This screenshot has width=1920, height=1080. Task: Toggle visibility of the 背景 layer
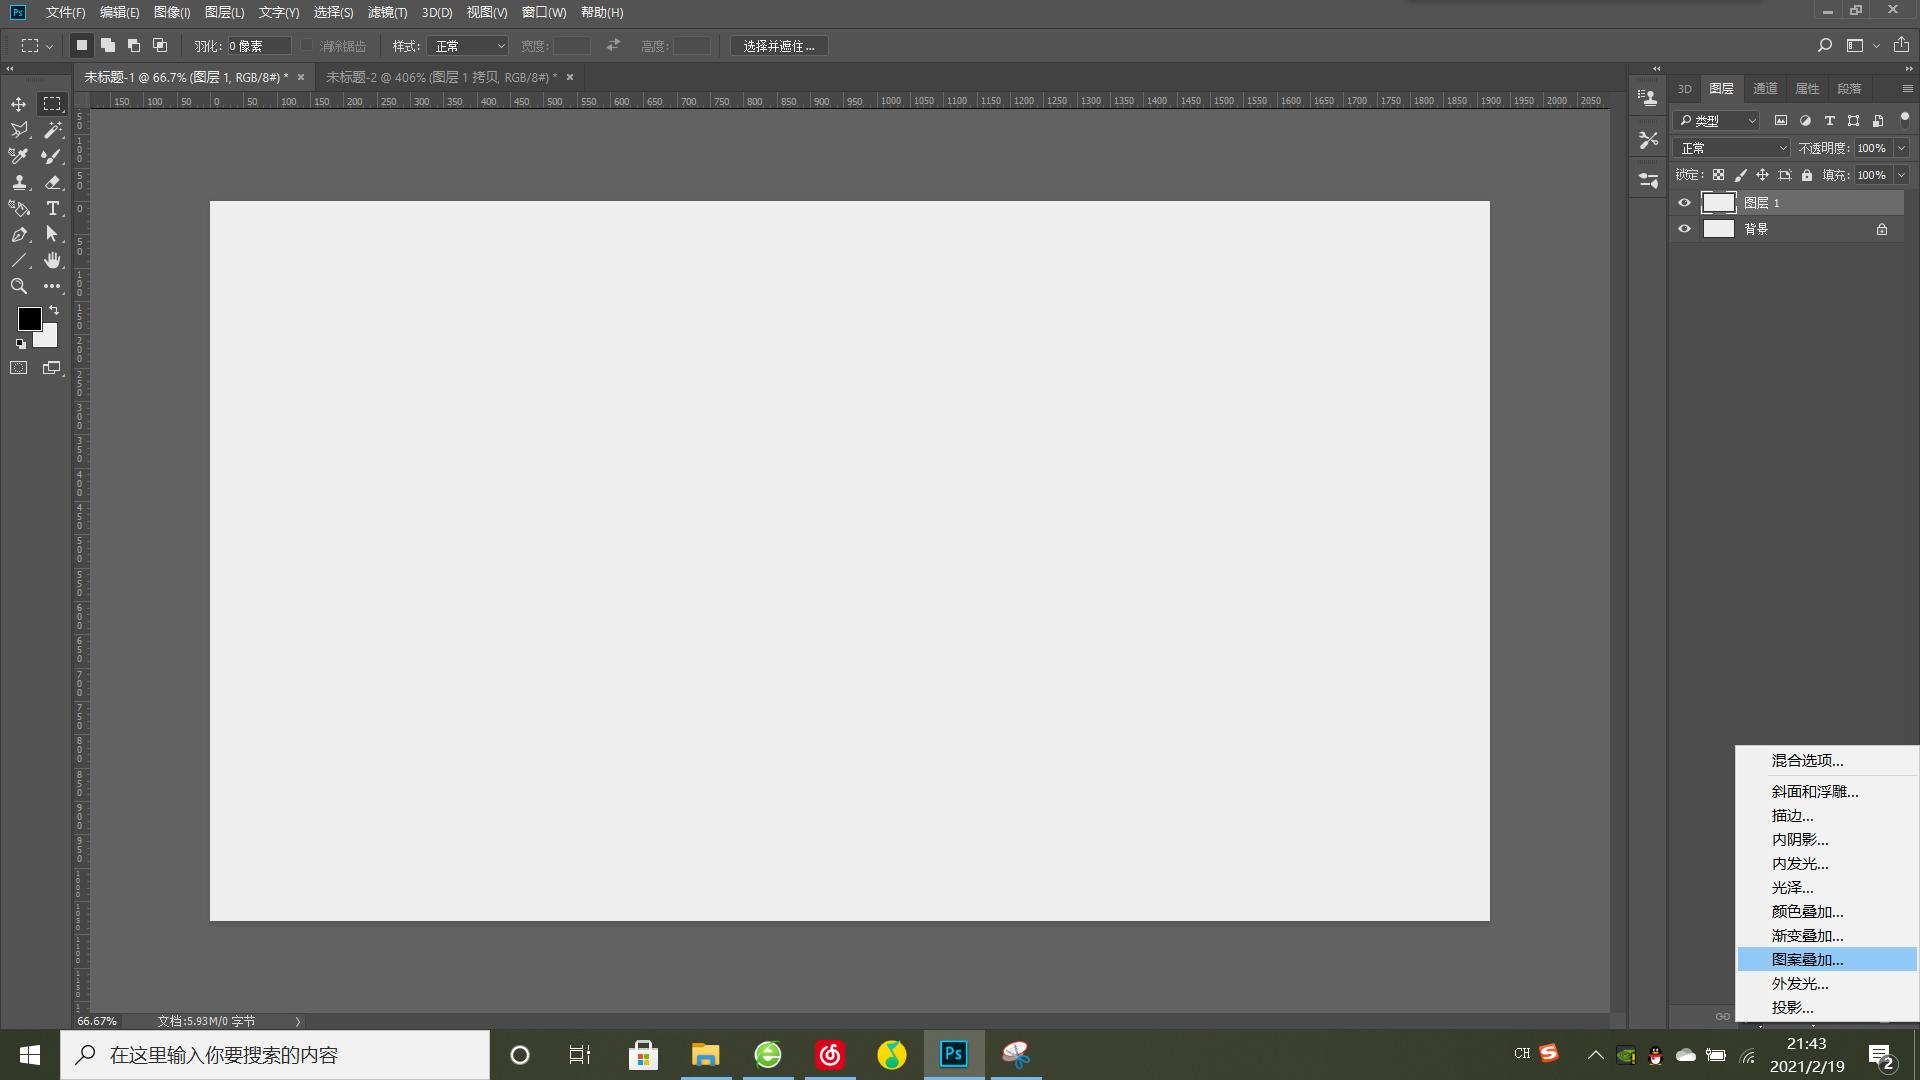pos(1684,229)
